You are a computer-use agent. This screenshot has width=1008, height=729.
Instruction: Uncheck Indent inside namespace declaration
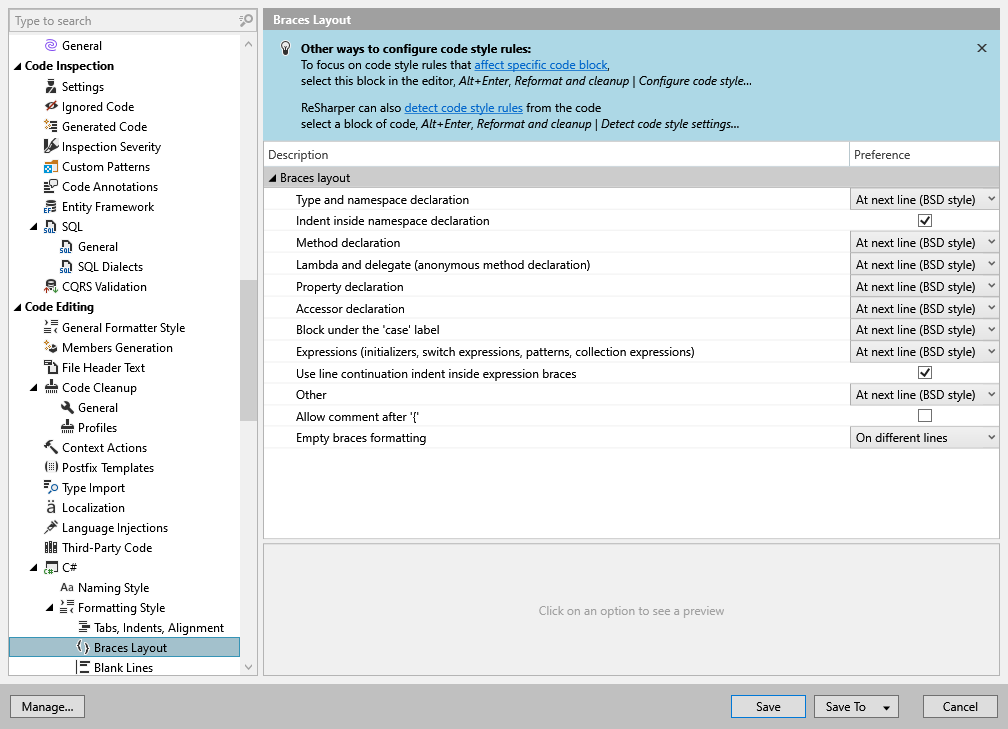tap(924, 221)
